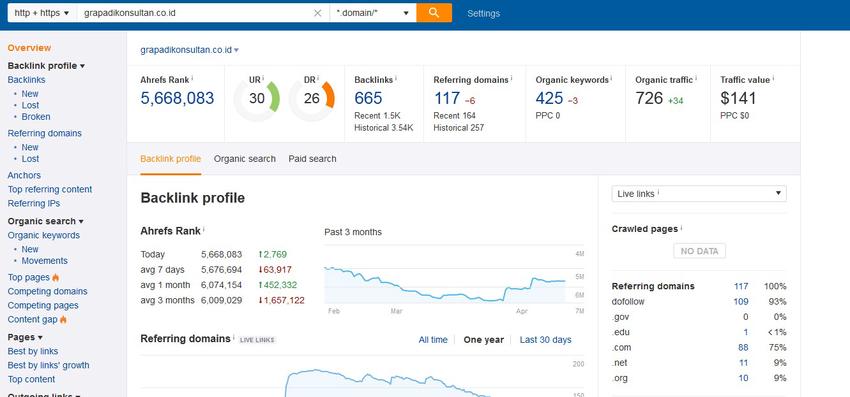Open Settings in the top bar

(484, 14)
